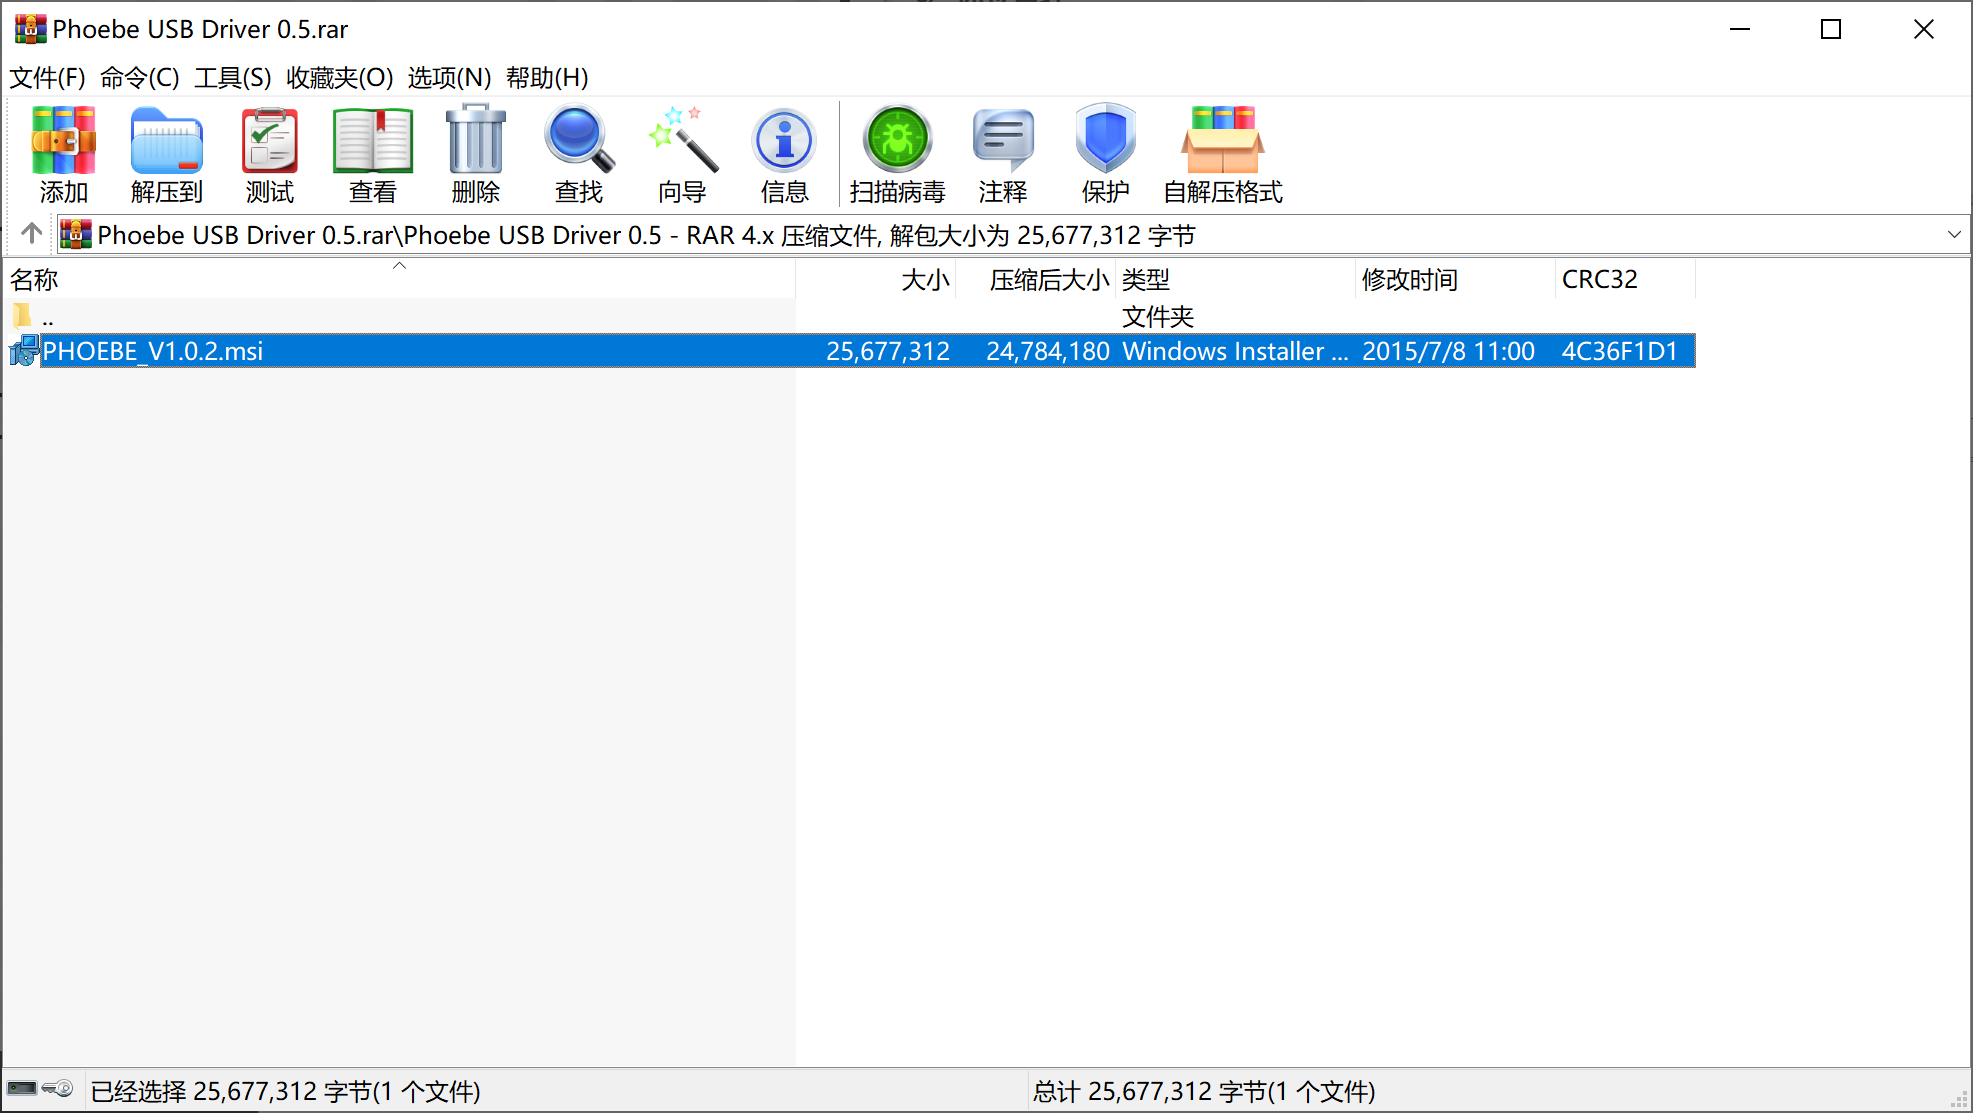Screen dimensions: 1973x1113
Task: Click the Windows Installer type cell
Action: pos(1236,351)
